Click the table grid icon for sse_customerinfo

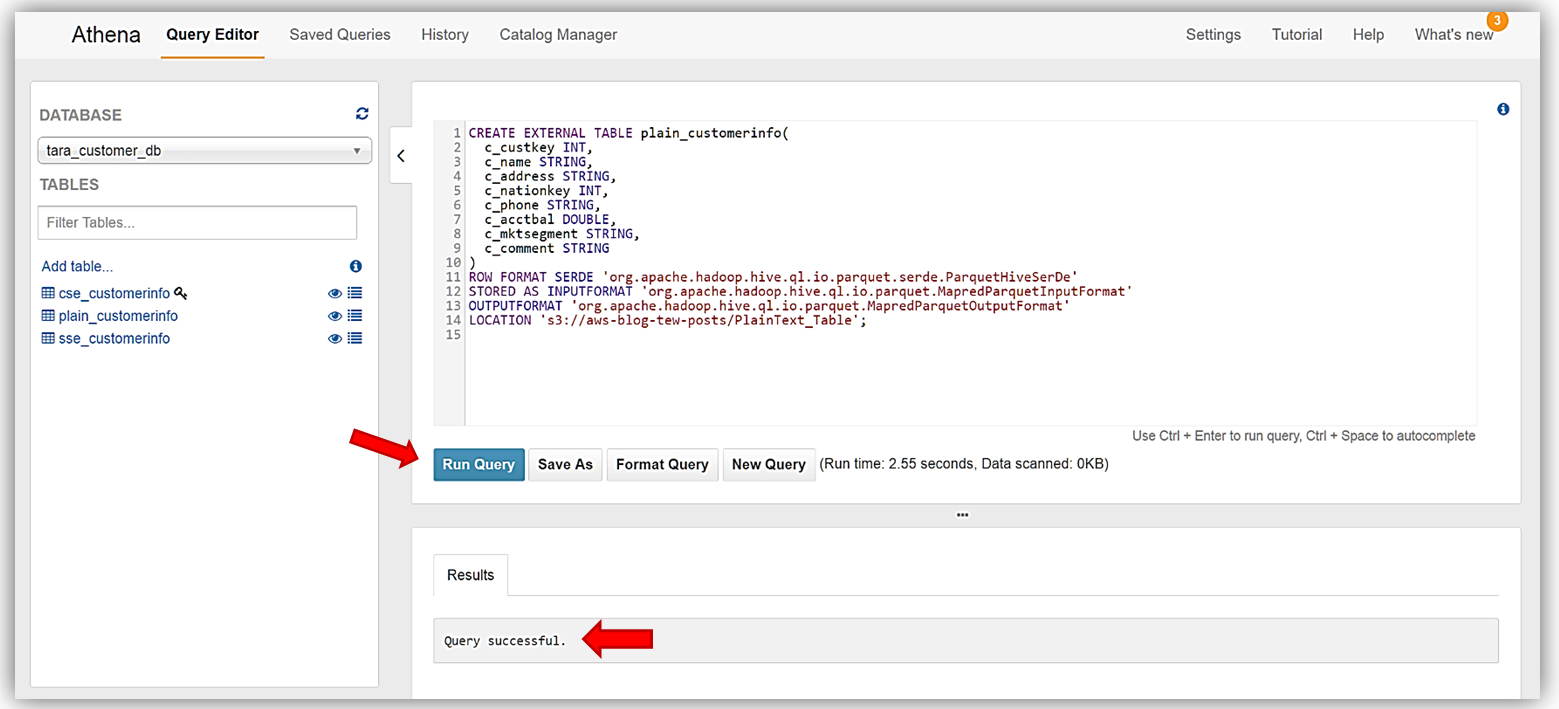pyautogui.click(x=48, y=339)
